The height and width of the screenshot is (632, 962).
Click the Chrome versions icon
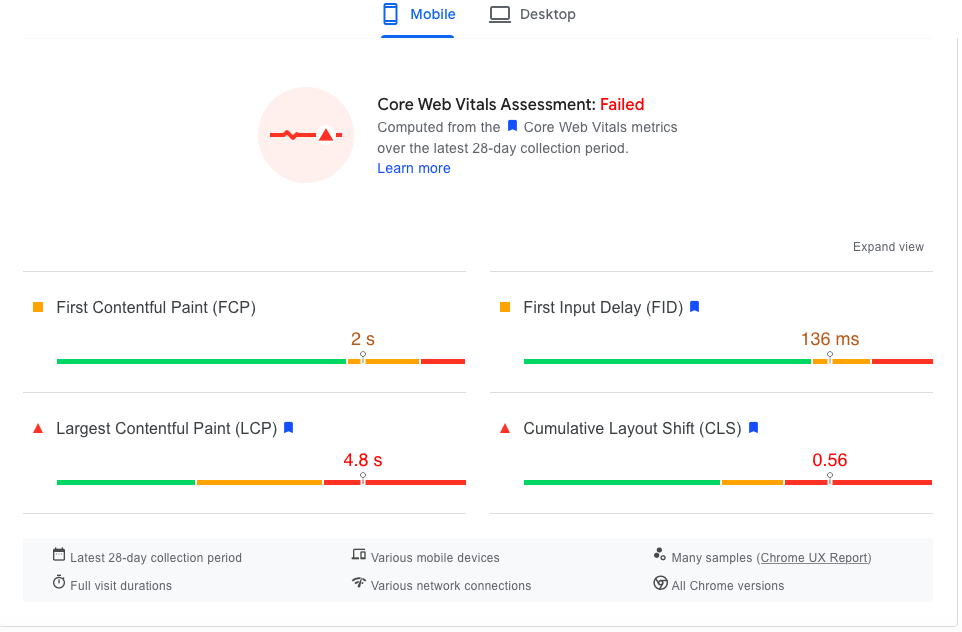tap(660, 583)
